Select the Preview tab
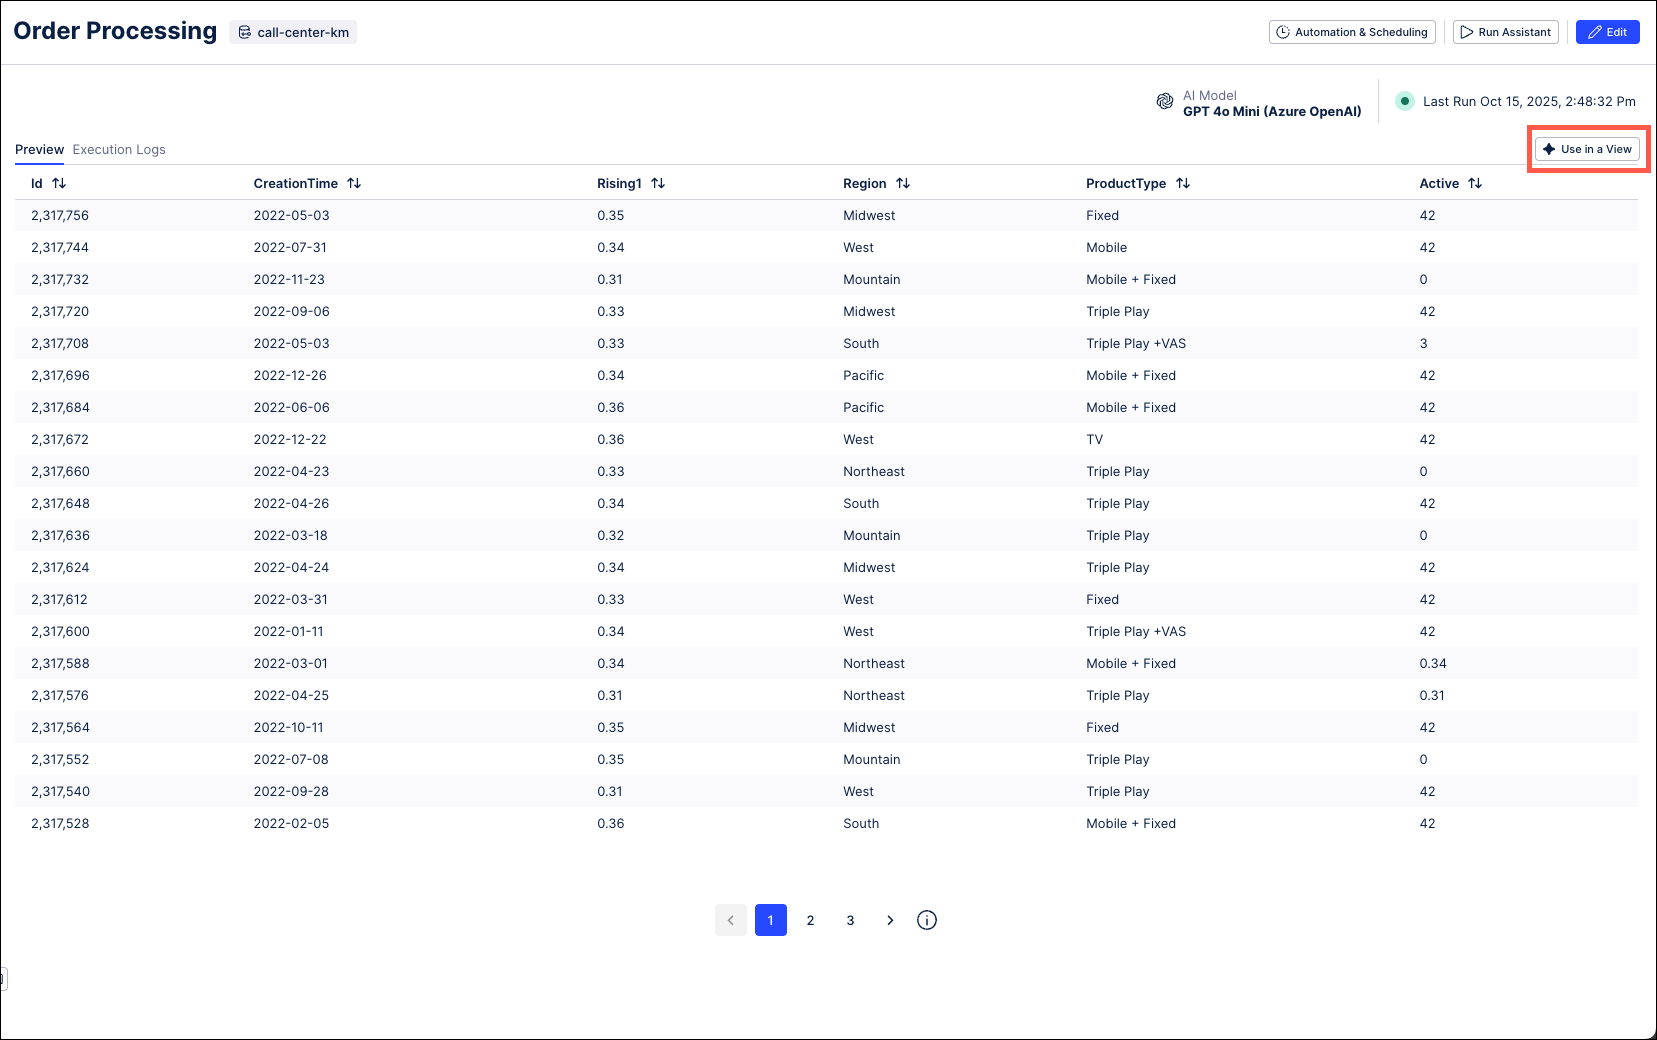This screenshot has height=1040, width=1657. [39, 149]
